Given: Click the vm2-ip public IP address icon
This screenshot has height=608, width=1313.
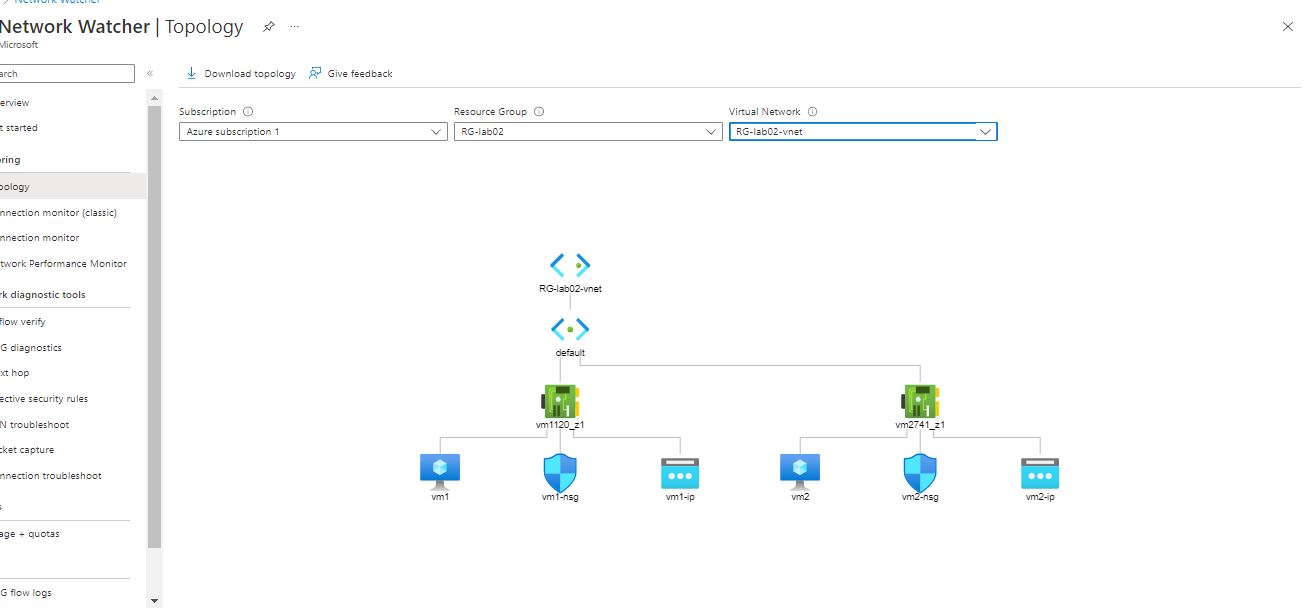Looking at the screenshot, I should tap(1038, 470).
